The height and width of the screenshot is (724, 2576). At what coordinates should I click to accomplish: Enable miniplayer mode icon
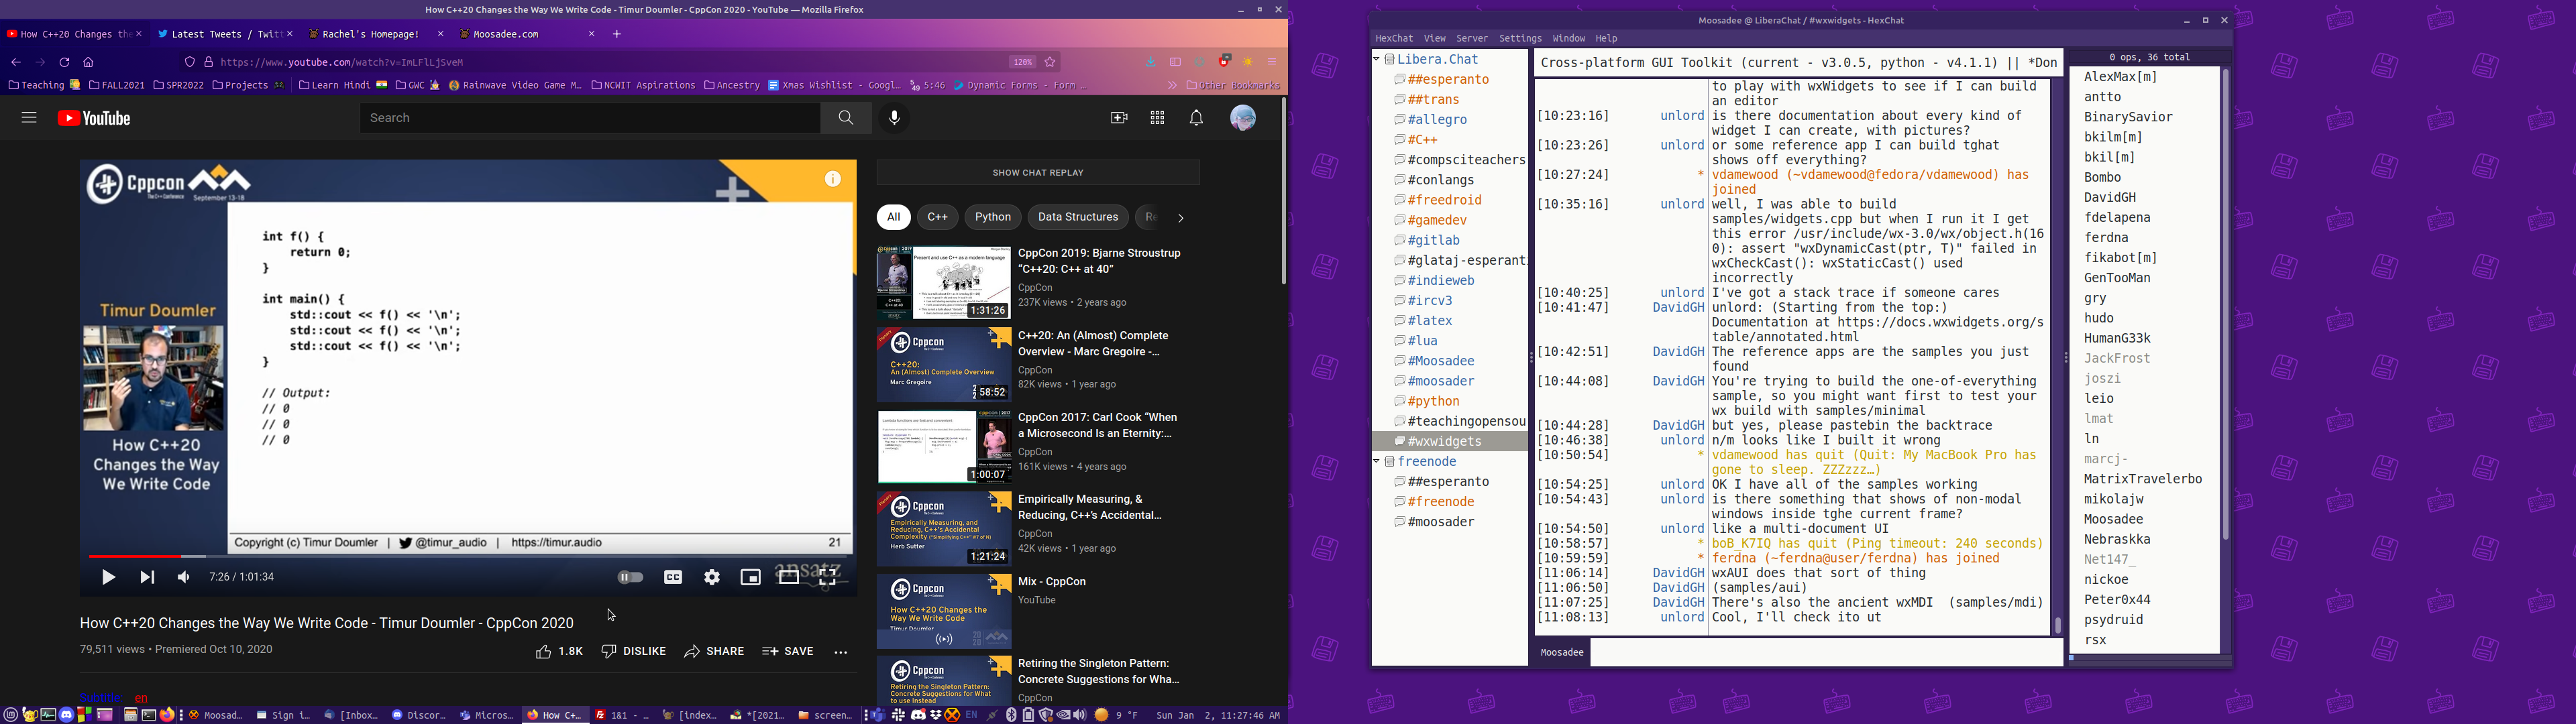tap(750, 577)
